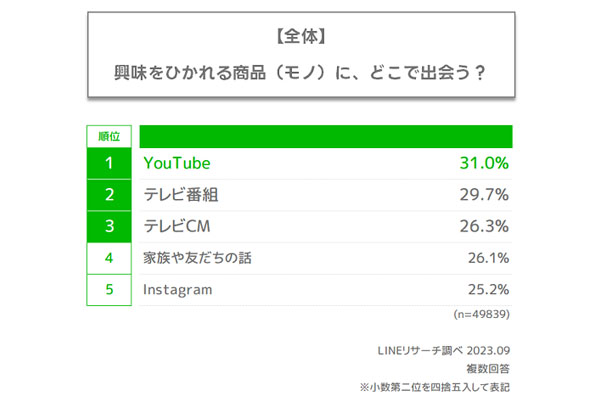Click the 31.0% value
600x400 pixels.
[x=484, y=162]
